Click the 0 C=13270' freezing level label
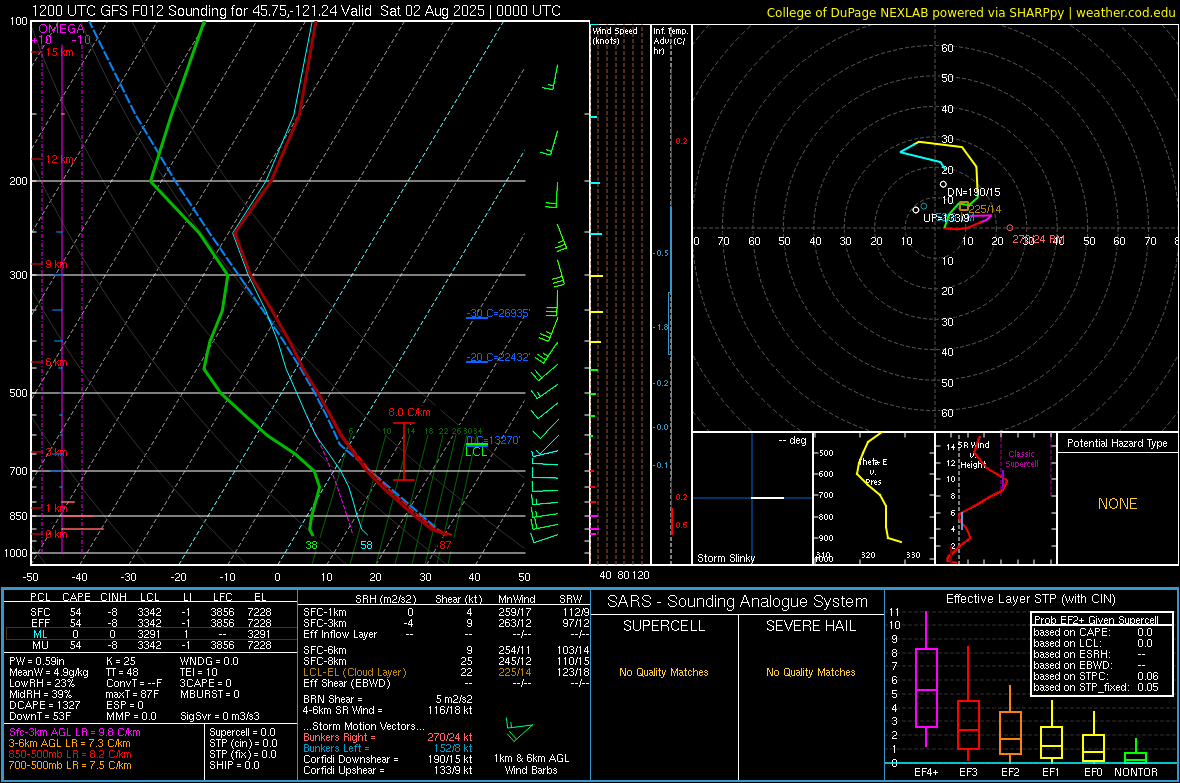Image resolution: width=1180 pixels, height=783 pixels. coord(493,440)
